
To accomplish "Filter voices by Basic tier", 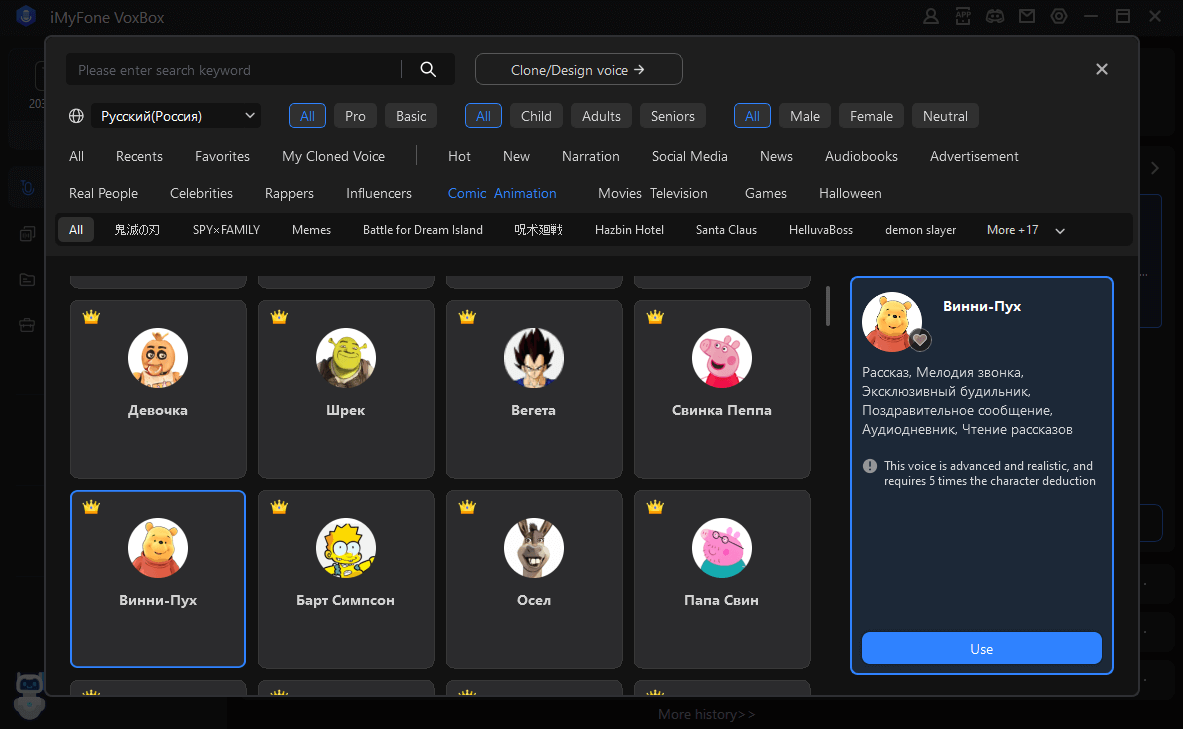I will (x=411, y=115).
